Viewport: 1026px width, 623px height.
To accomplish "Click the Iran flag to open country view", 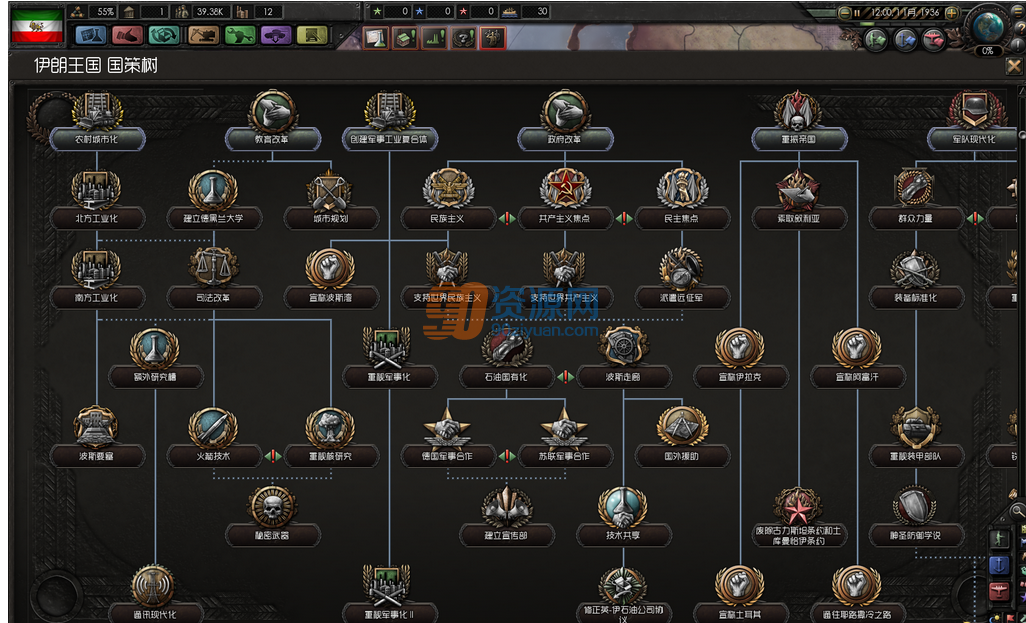I will tap(37, 25).
